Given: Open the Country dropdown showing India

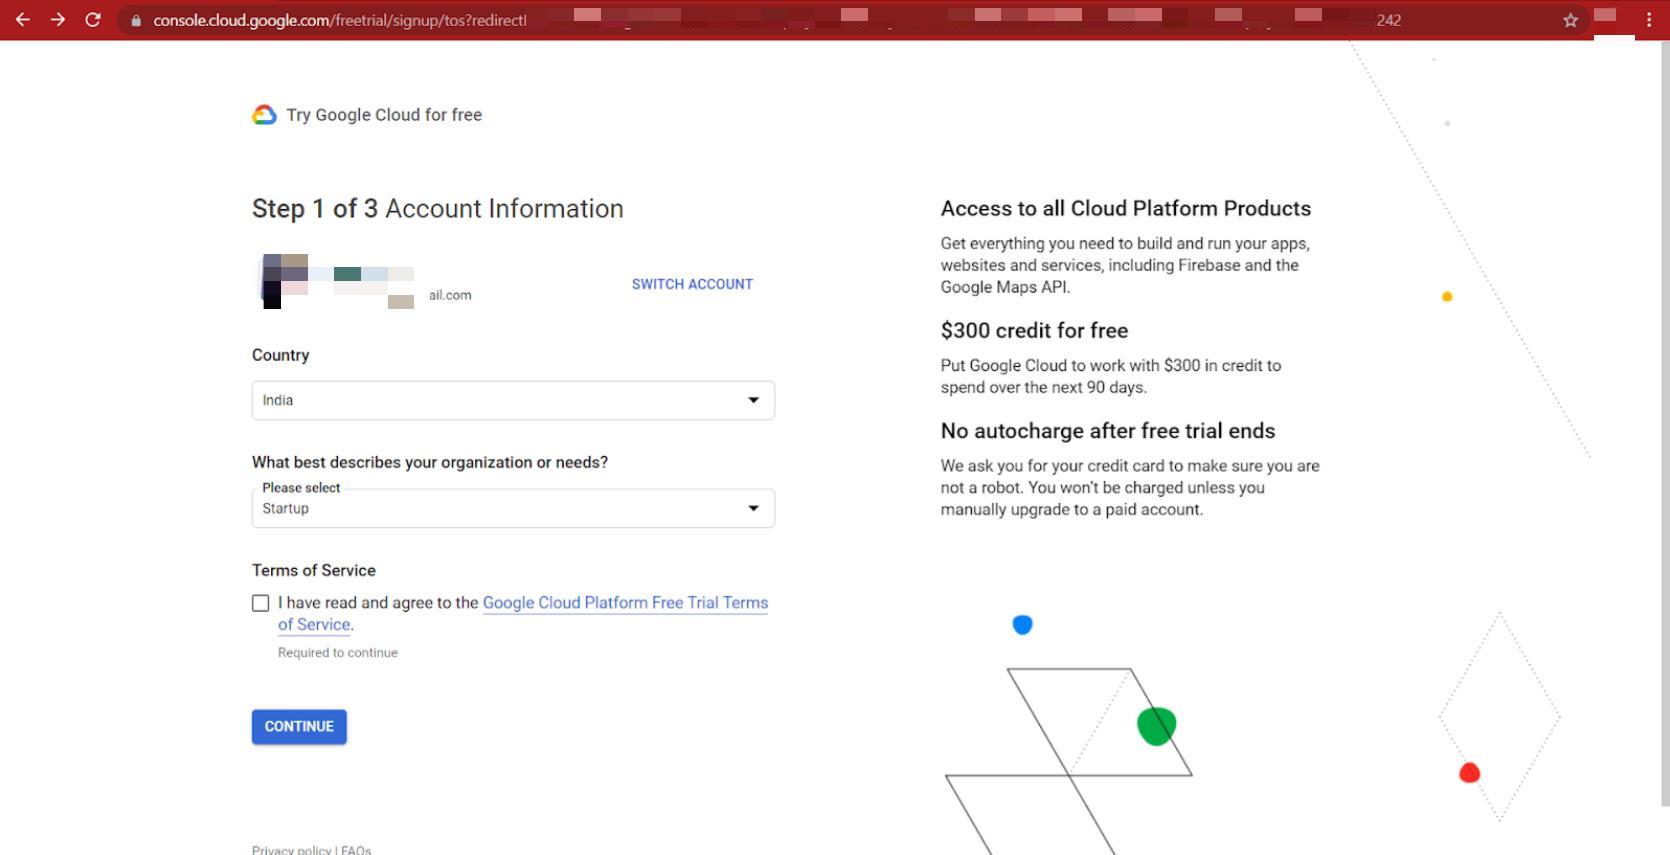Looking at the screenshot, I should (x=512, y=400).
